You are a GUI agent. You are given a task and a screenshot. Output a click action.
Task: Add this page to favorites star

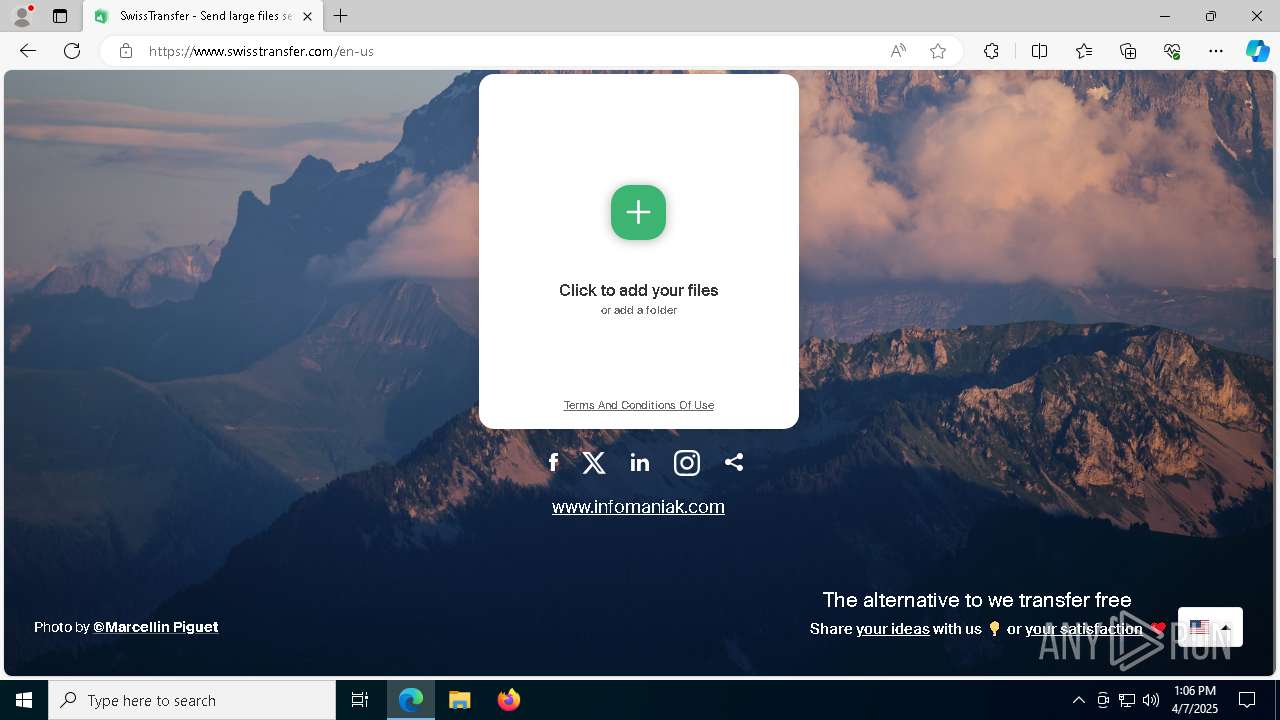[x=938, y=51]
